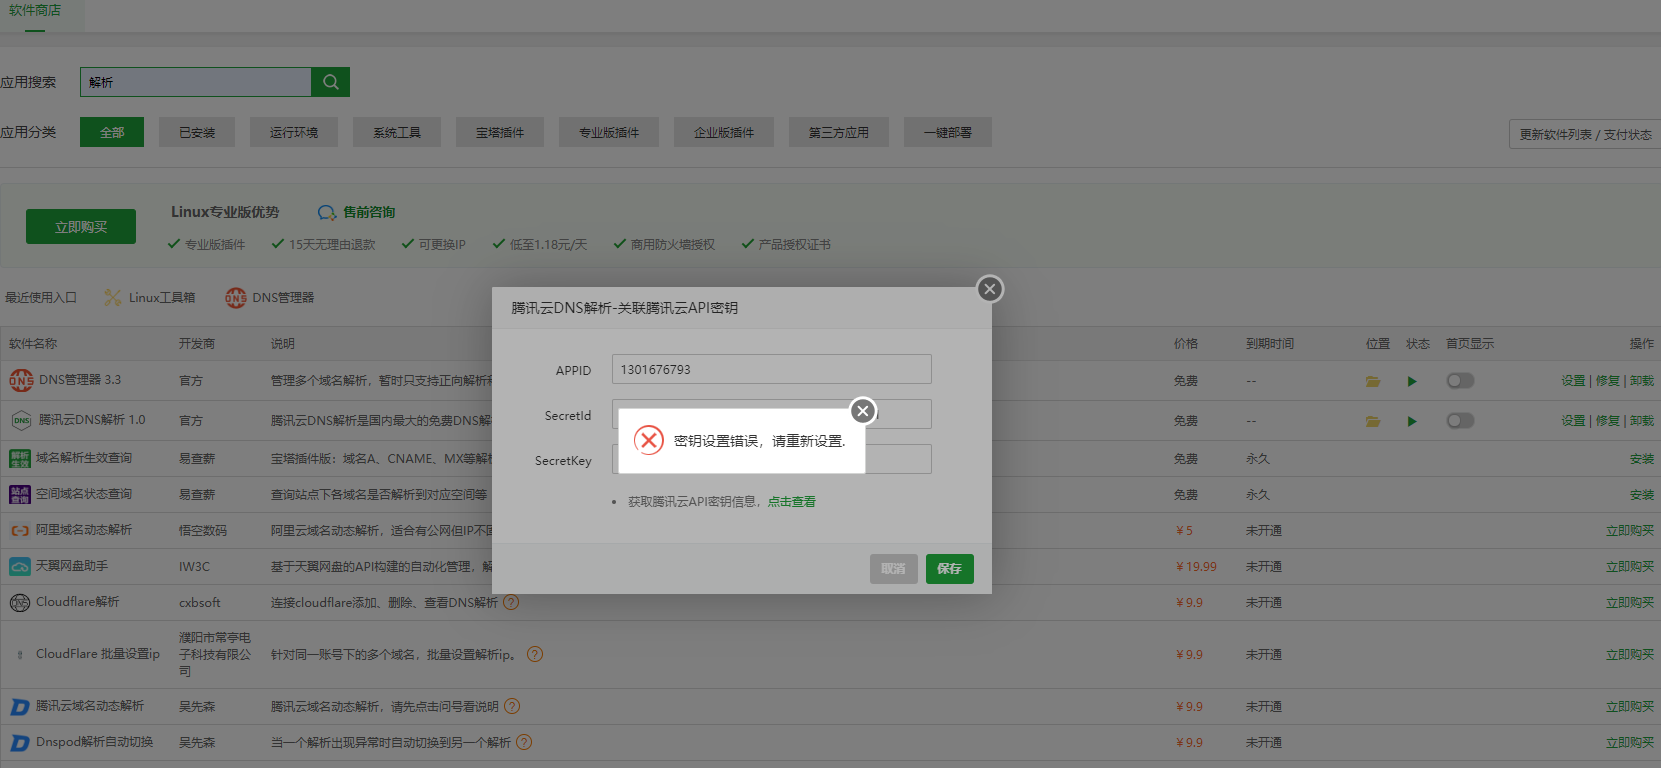This screenshot has width=1661, height=768.
Task: Click 设置 link for 腾讯云DNS解析
Action: (1573, 421)
